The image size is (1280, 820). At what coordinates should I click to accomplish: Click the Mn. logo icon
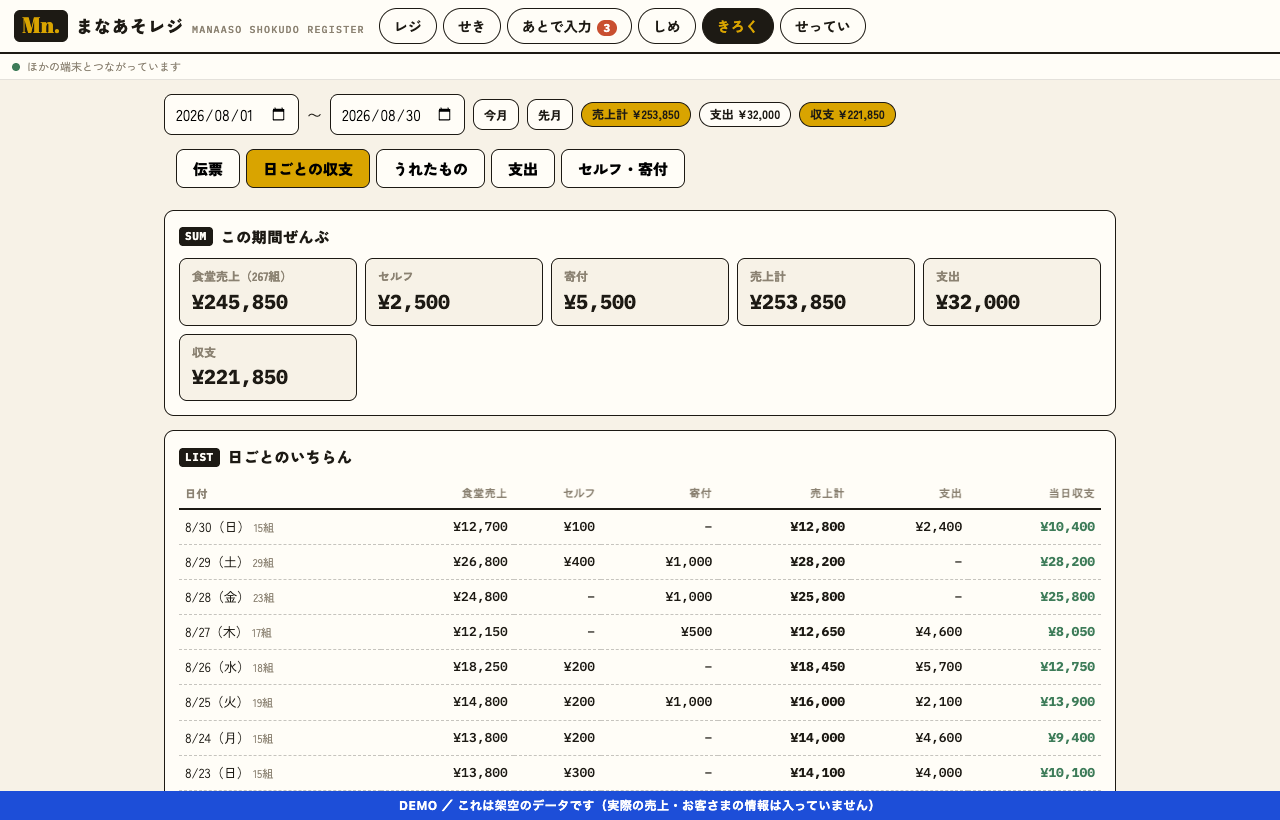tap(41, 26)
